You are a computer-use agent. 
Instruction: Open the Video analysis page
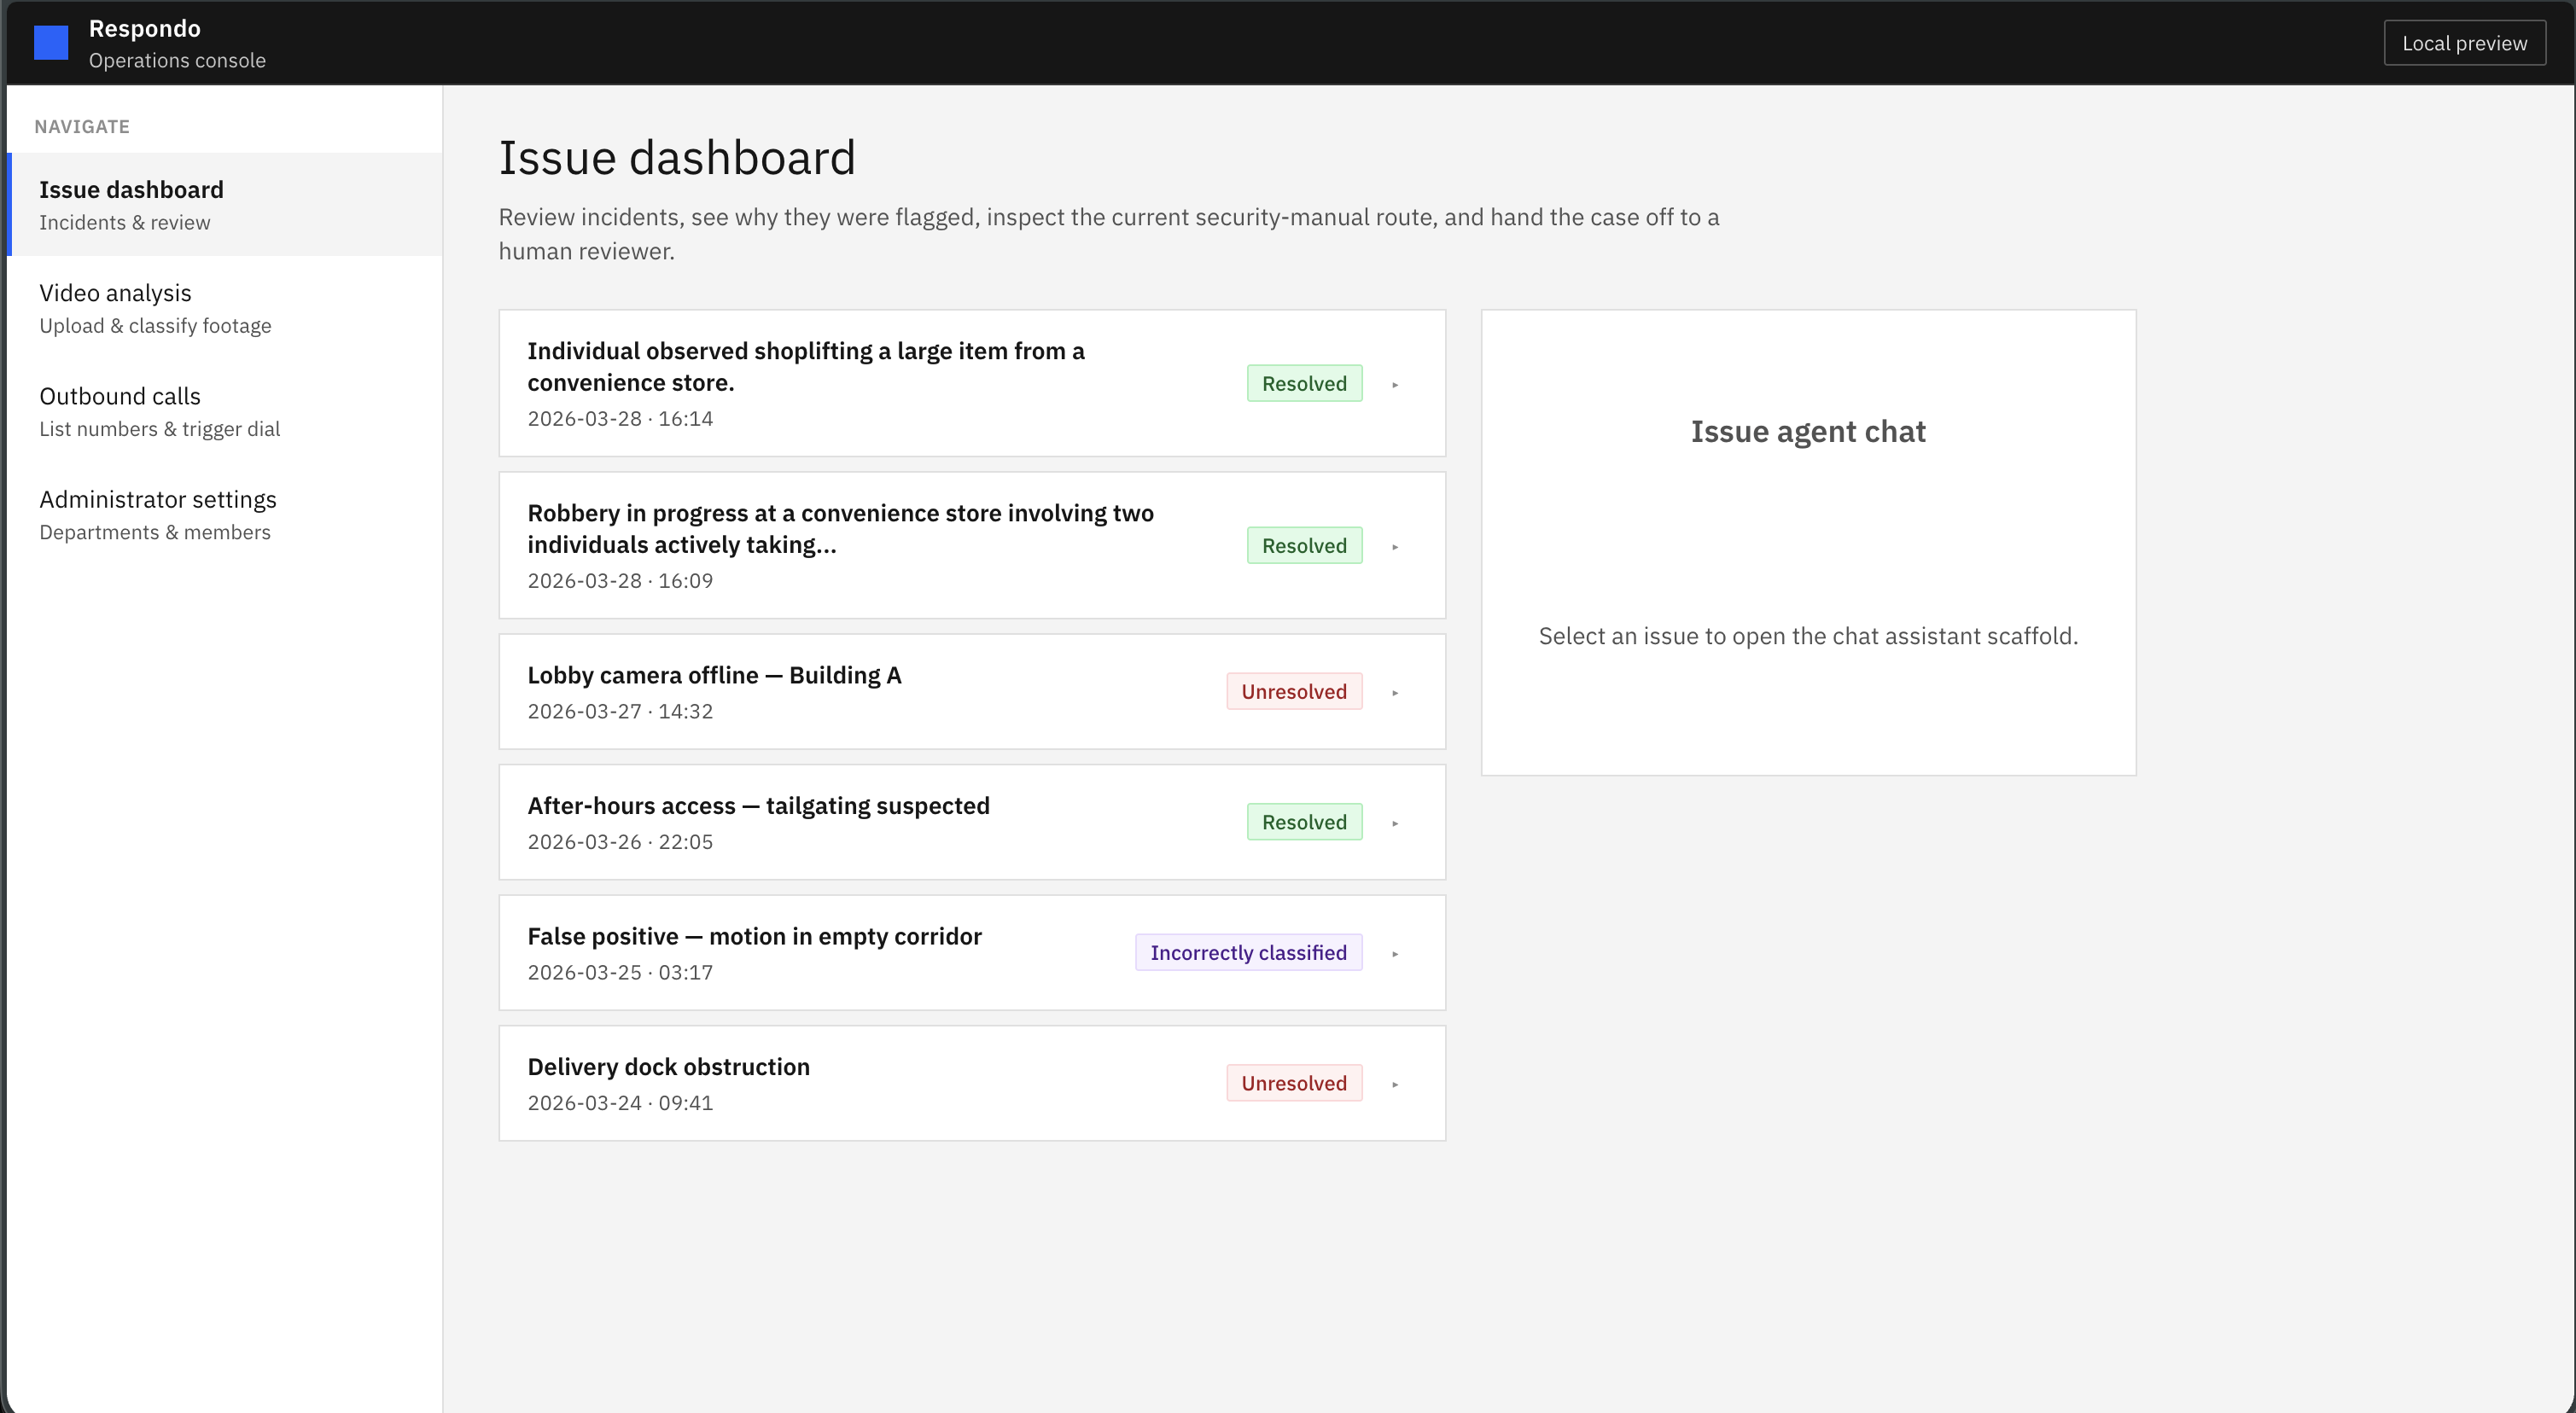coord(155,307)
